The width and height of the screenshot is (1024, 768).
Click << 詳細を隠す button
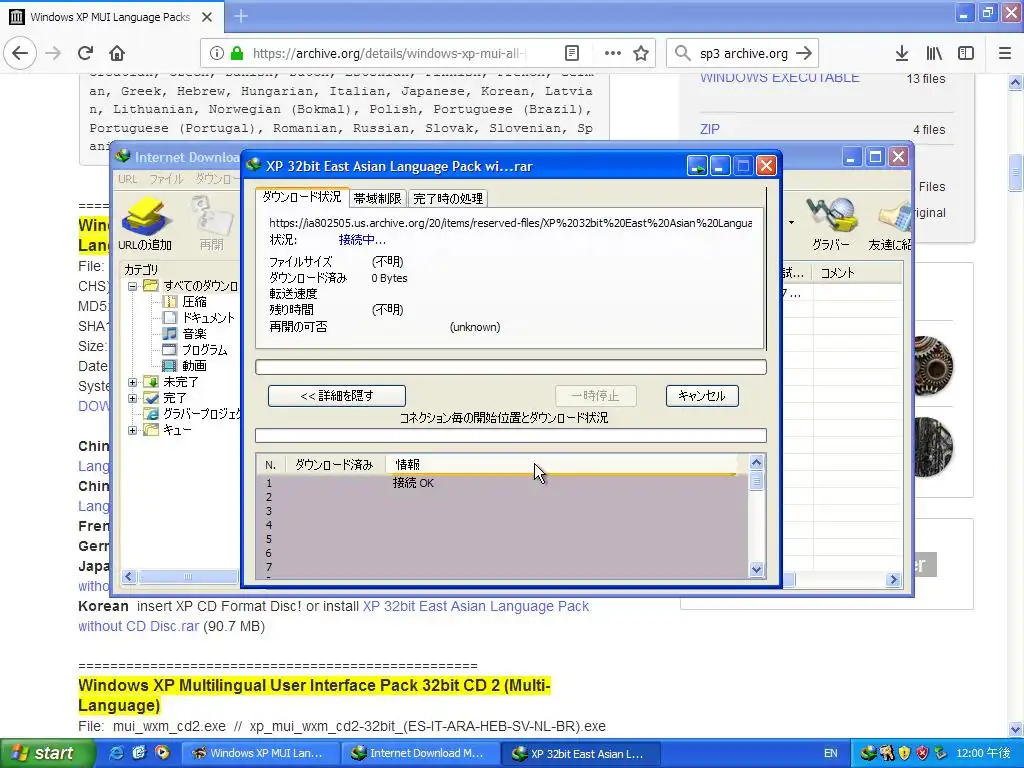click(337, 396)
